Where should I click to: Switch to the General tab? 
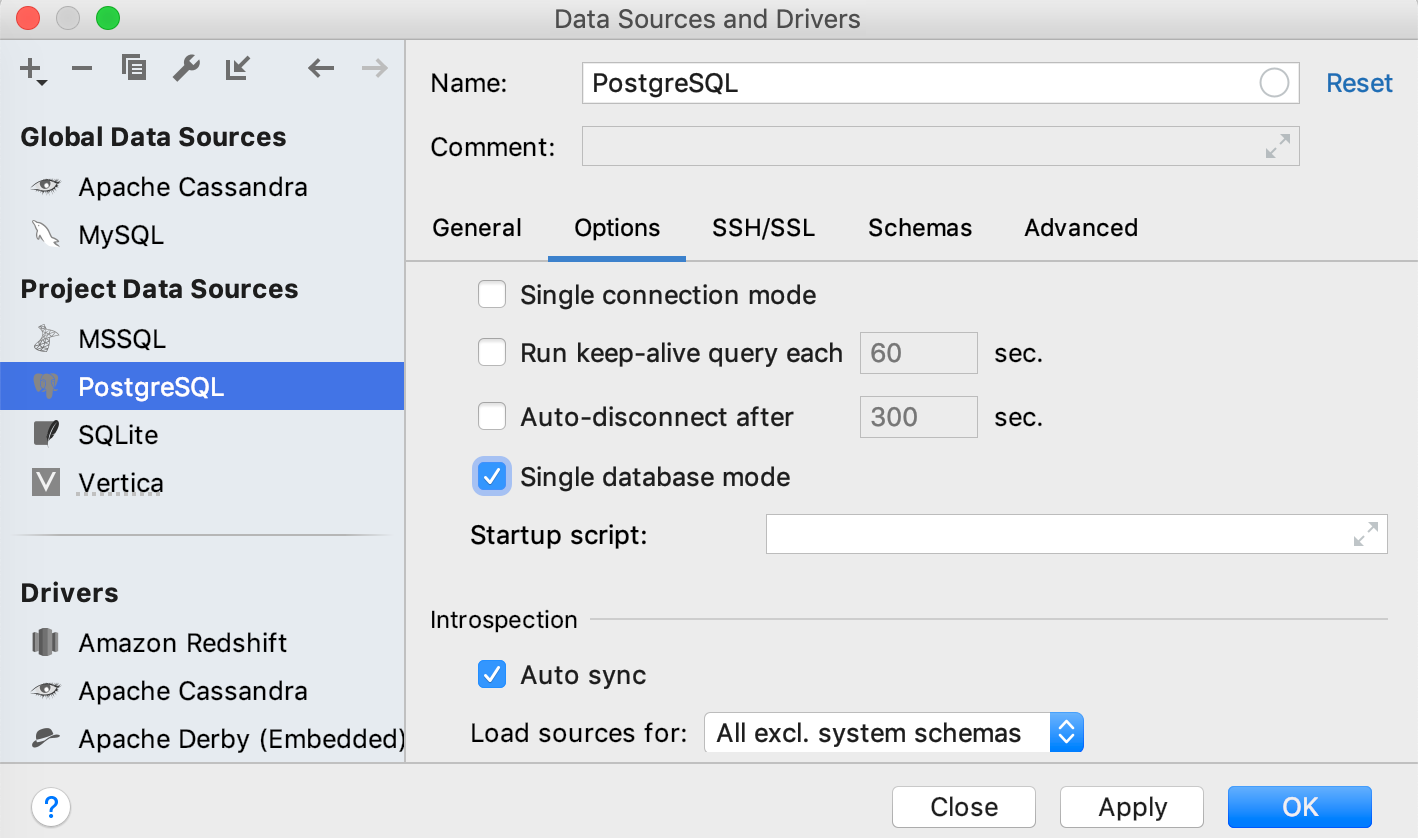(x=477, y=228)
